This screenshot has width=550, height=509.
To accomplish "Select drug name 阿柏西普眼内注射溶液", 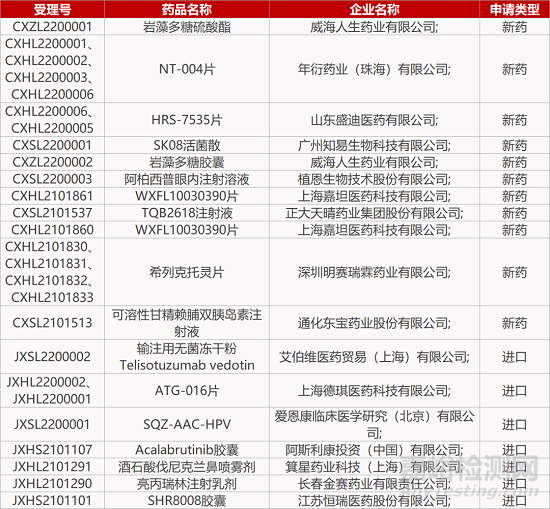I will point(187,179).
